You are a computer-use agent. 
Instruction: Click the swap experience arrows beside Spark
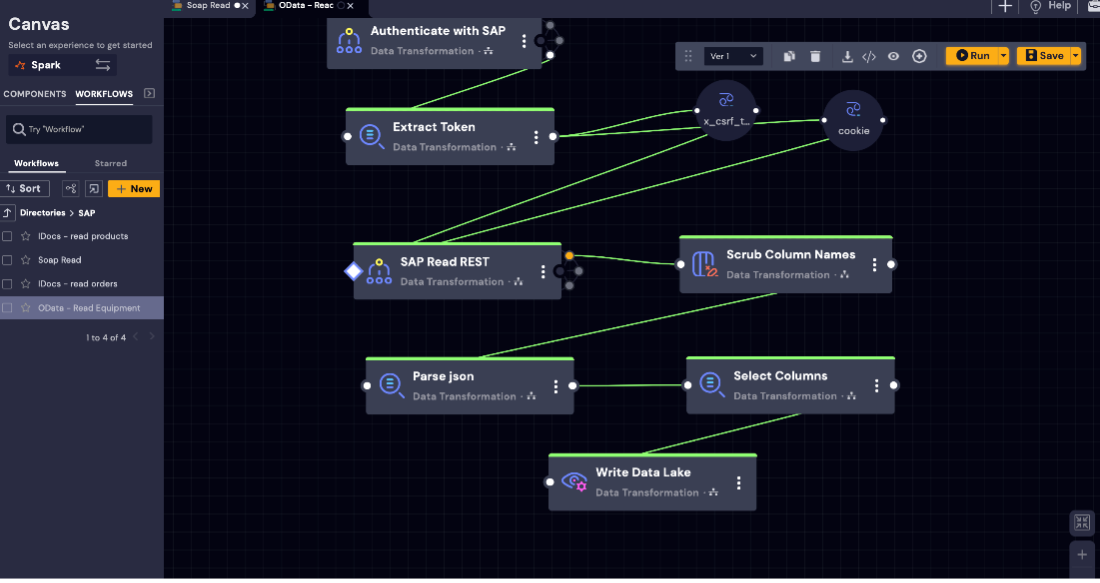coord(103,65)
